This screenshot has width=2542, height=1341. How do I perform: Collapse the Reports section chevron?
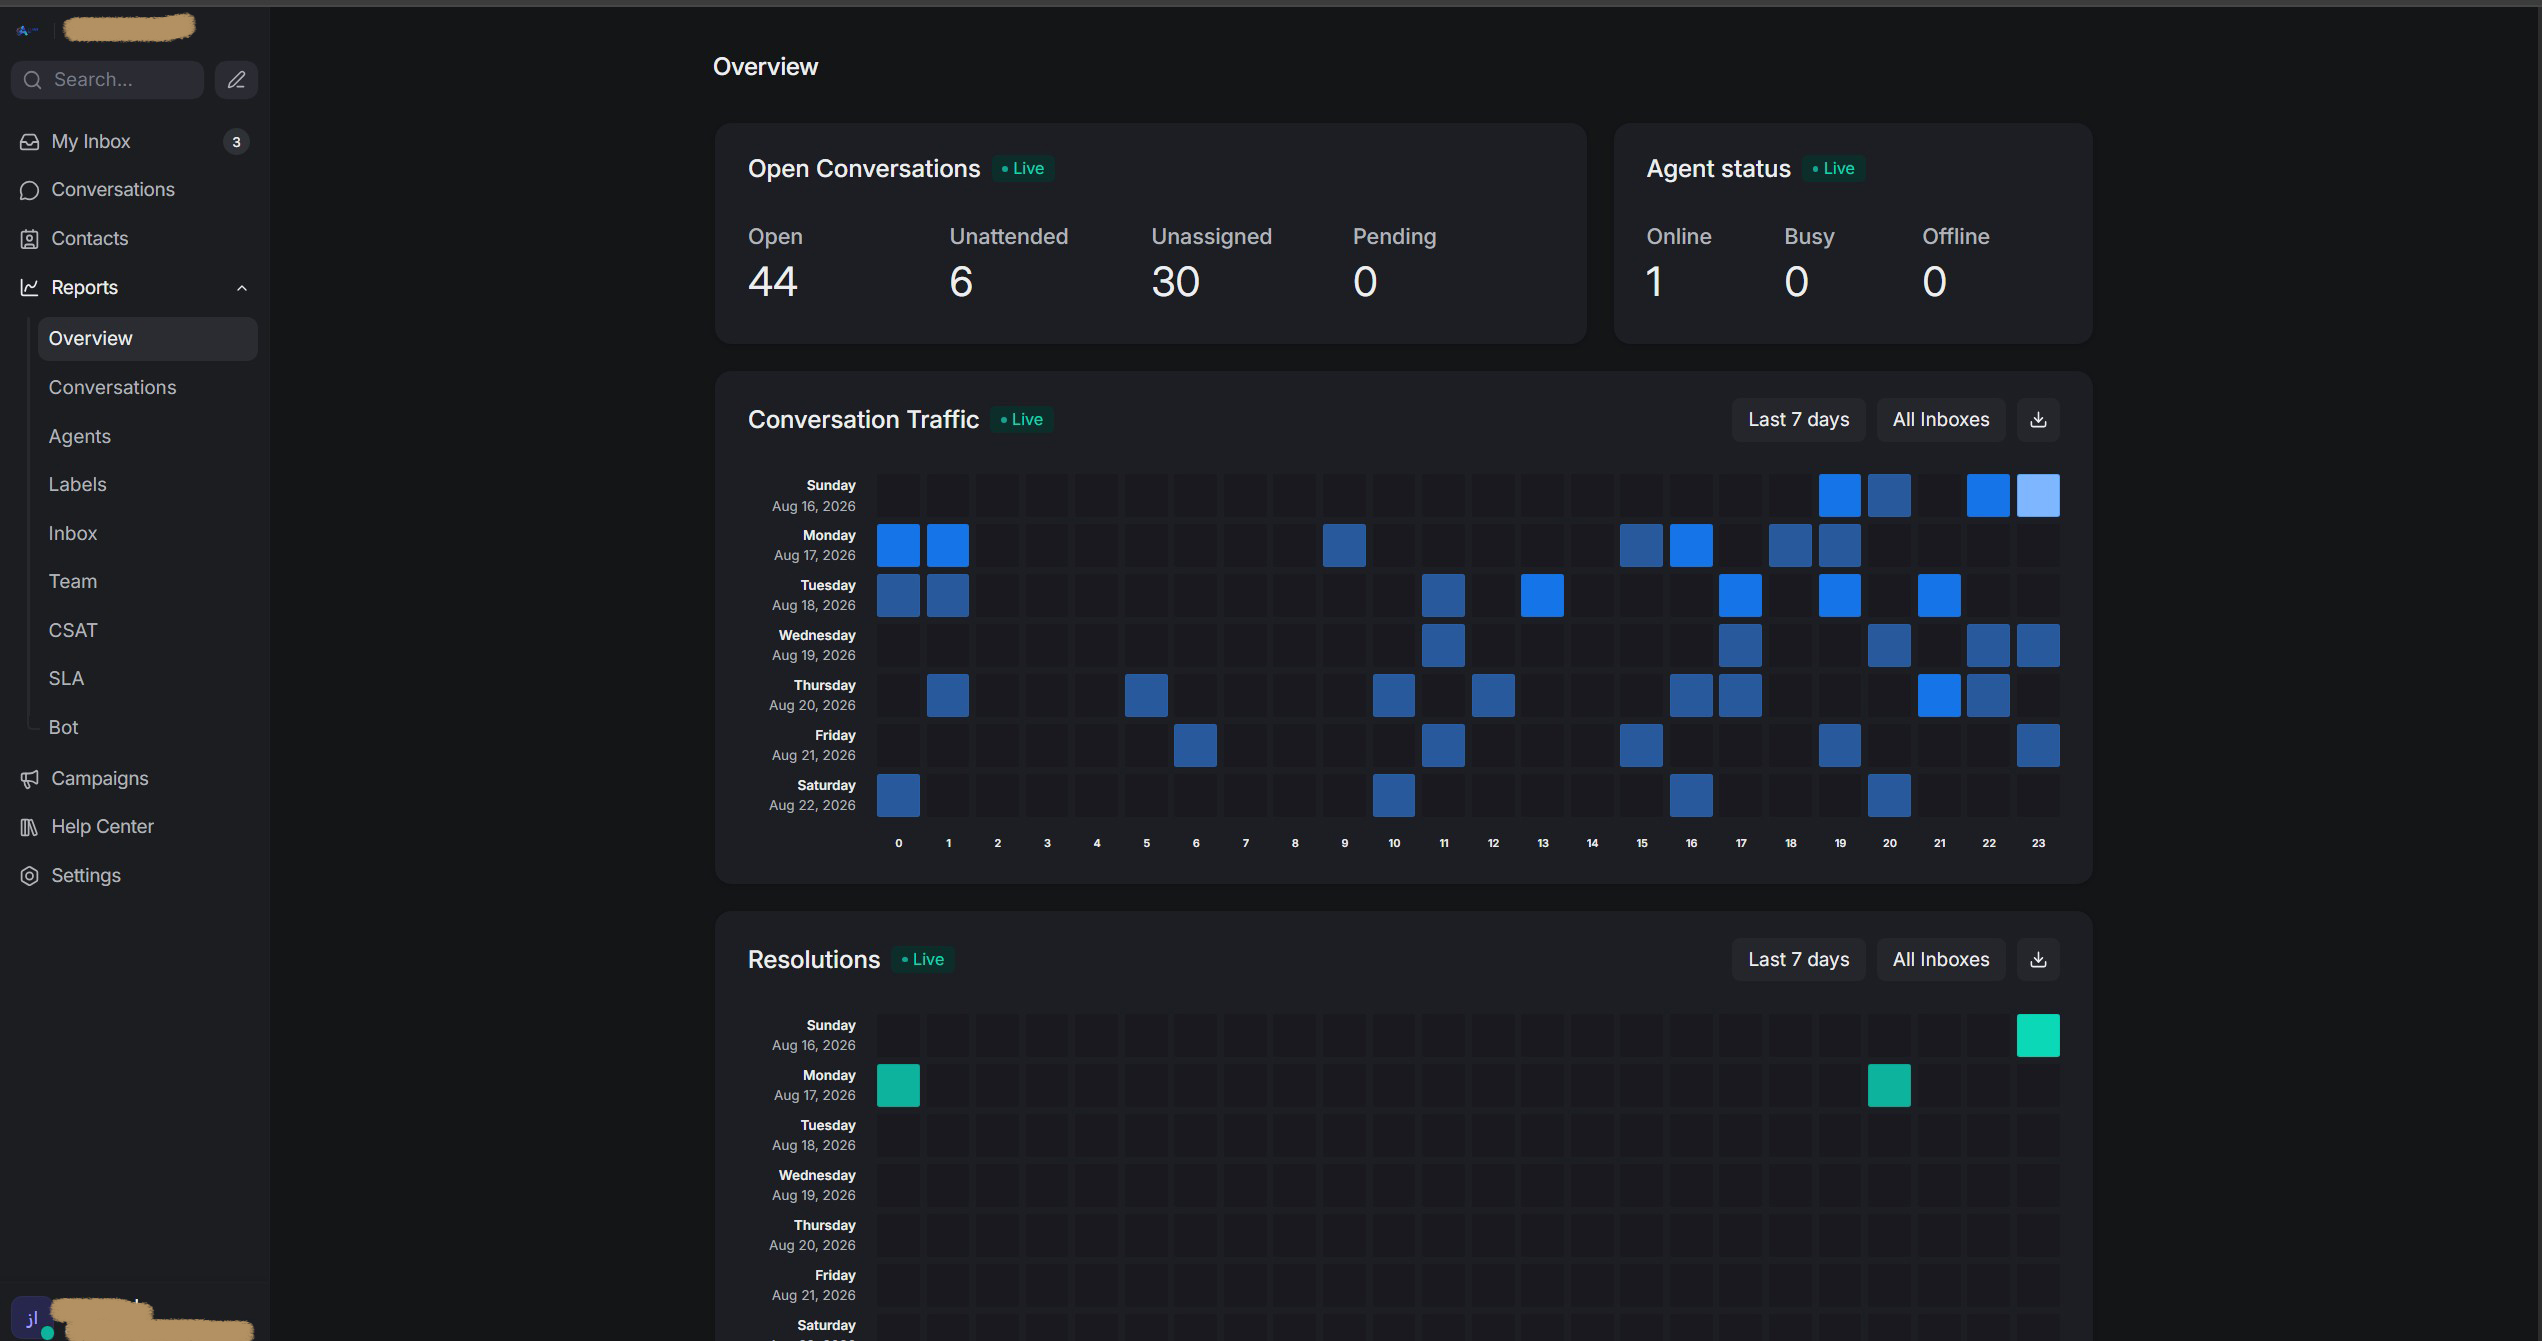pyautogui.click(x=241, y=288)
